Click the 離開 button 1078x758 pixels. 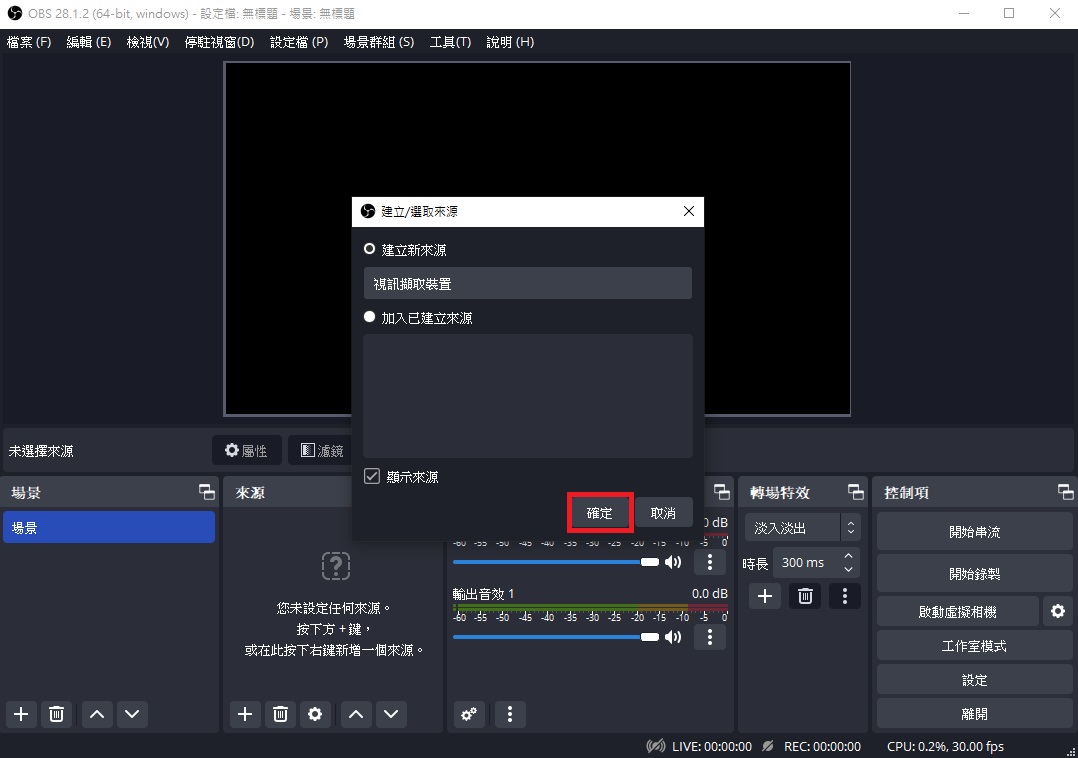974,714
